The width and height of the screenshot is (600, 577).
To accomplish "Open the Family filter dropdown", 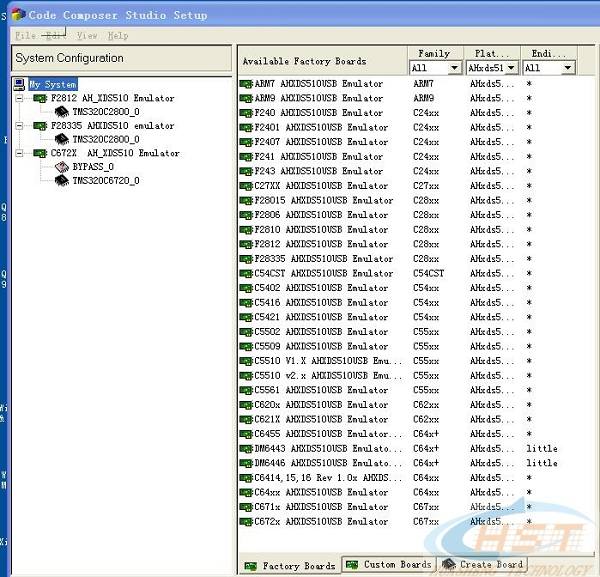I will tap(454, 68).
